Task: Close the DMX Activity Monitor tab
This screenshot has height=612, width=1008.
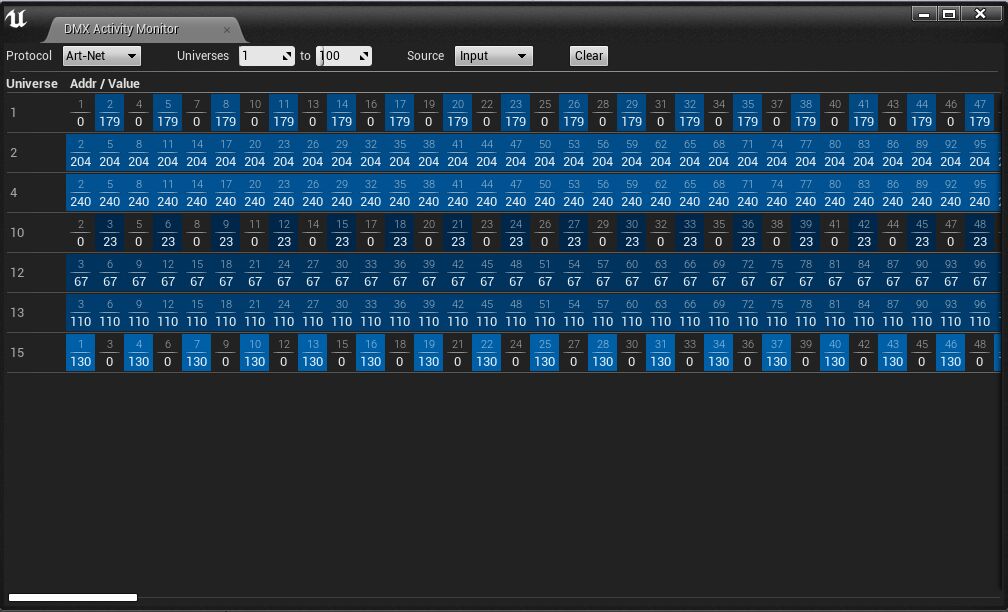Action: tap(227, 29)
